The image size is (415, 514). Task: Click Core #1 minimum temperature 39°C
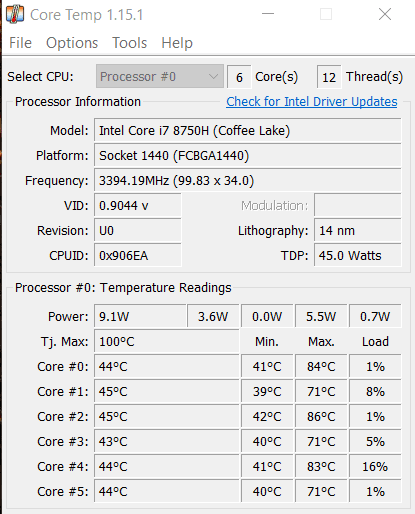click(x=267, y=392)
